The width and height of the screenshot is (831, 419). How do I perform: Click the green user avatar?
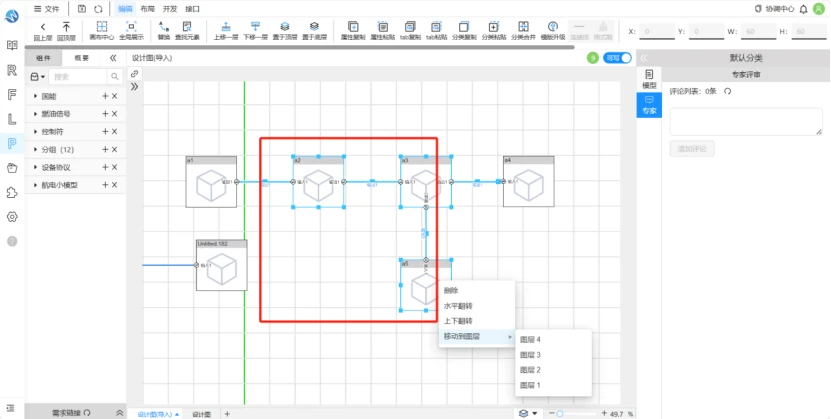coord(819,9)
